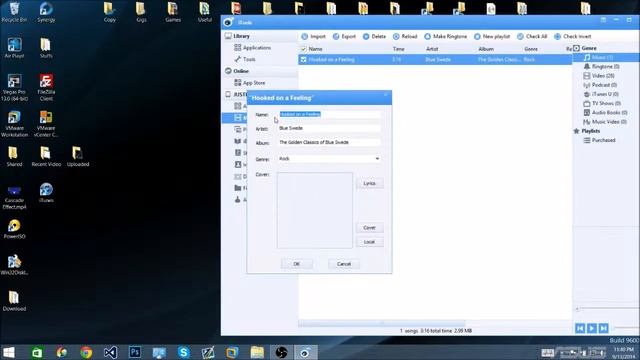Open Visual Studio from the taskbar
Image resolution: width=640 pixels, height=360 pixels.
pos(110,352)
